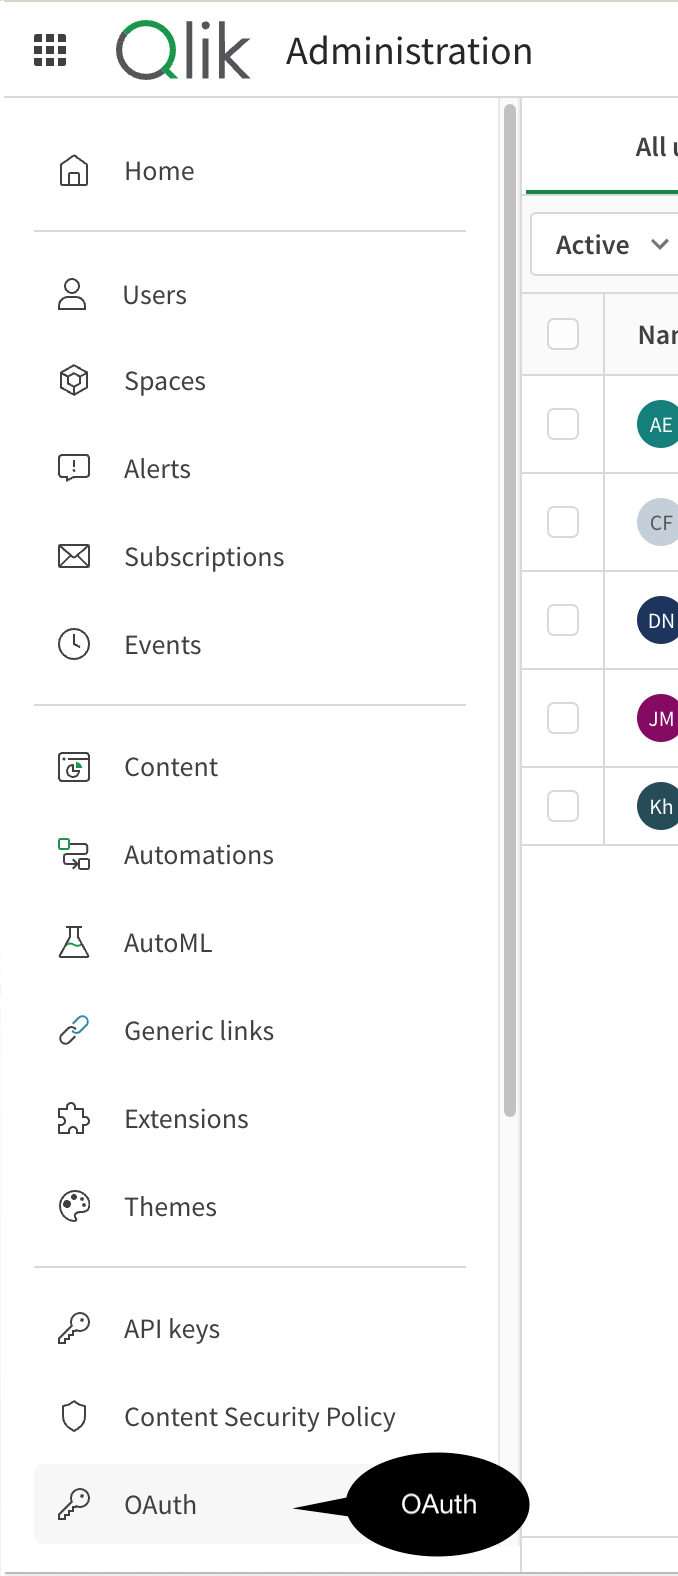The width and height of the screenshot is (678, 1576).
Task: Click the Content Security Policy shield icon
Action: (x=74, y=1417)
